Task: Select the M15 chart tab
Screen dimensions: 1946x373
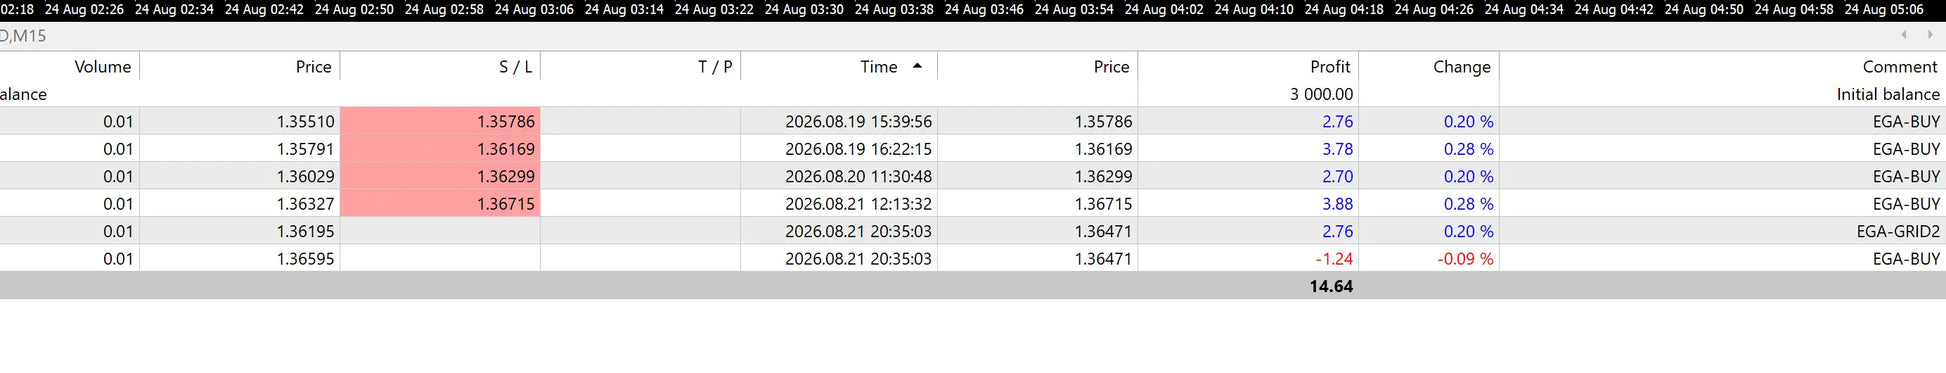Action: [24, 35]
